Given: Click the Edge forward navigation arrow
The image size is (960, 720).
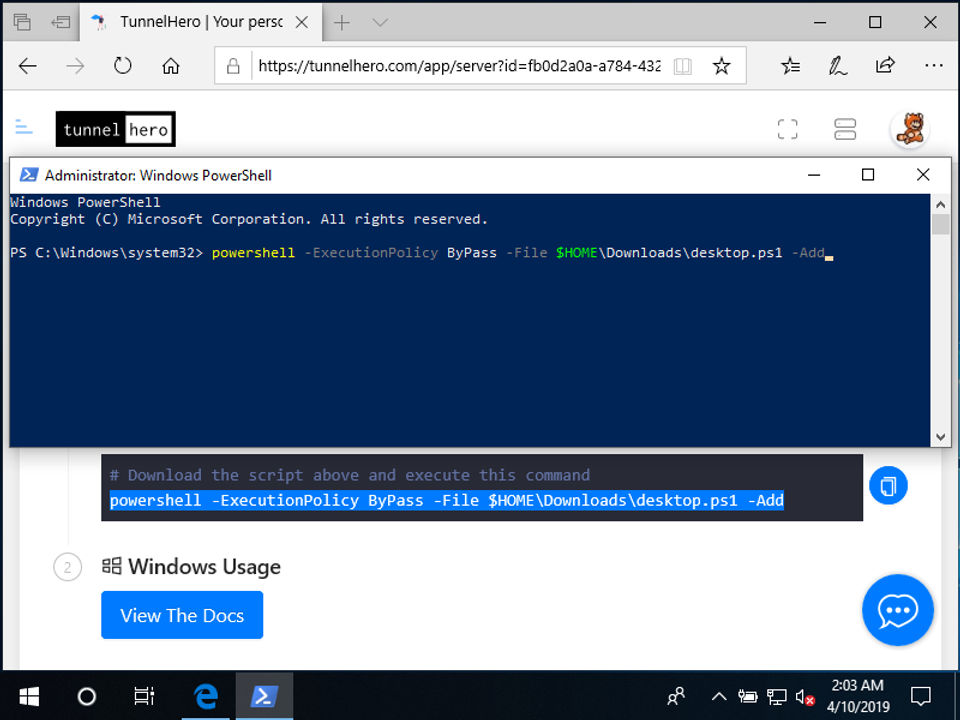Looking at the screenshot, I should click(x=75, y=66).
